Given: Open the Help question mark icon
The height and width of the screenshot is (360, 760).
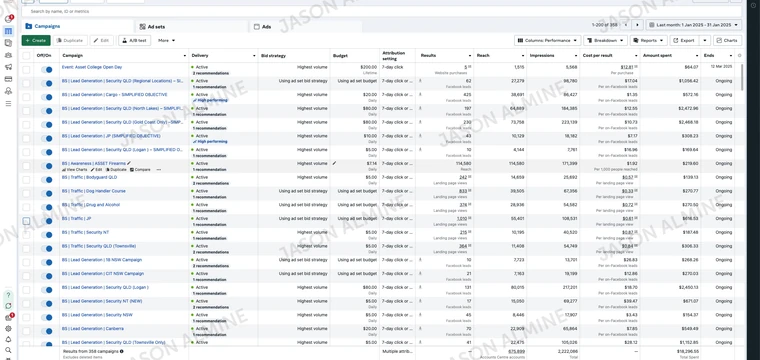Looking at the screenshot, I should pos(8,295).
